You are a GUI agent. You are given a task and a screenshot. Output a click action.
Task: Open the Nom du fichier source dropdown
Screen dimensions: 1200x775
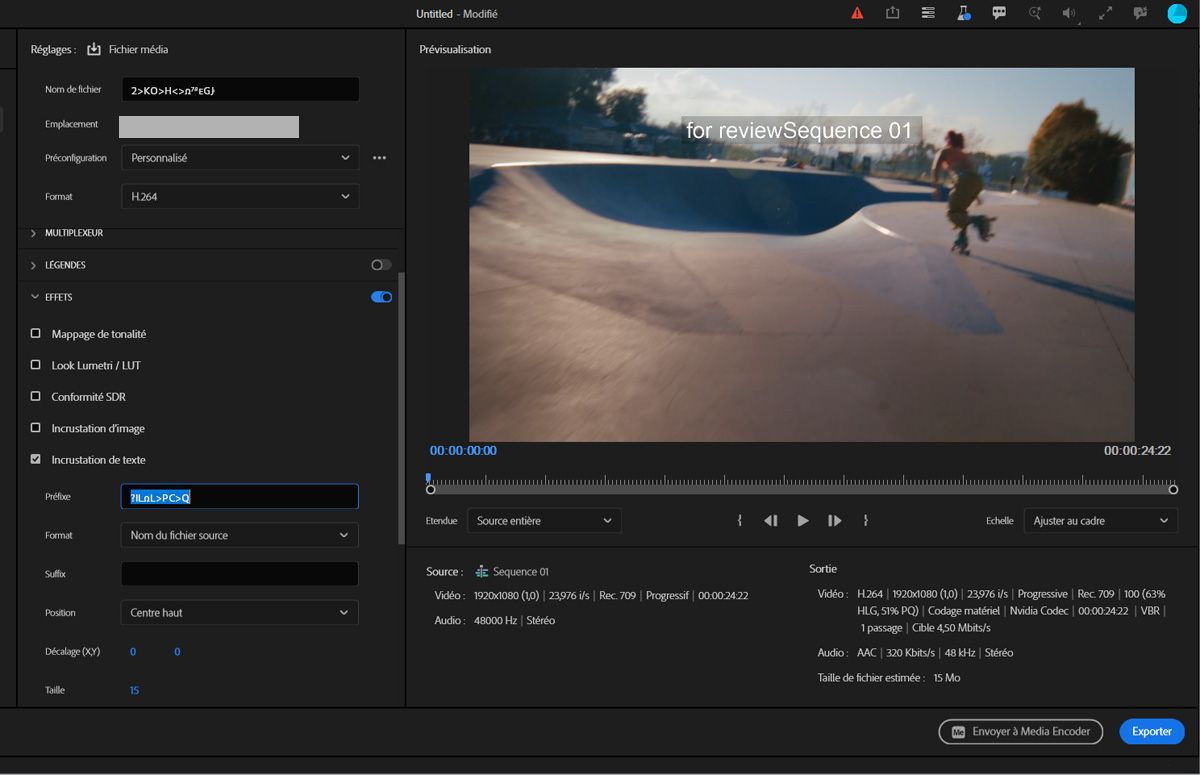pyautogui.click(x=240, y=535)
